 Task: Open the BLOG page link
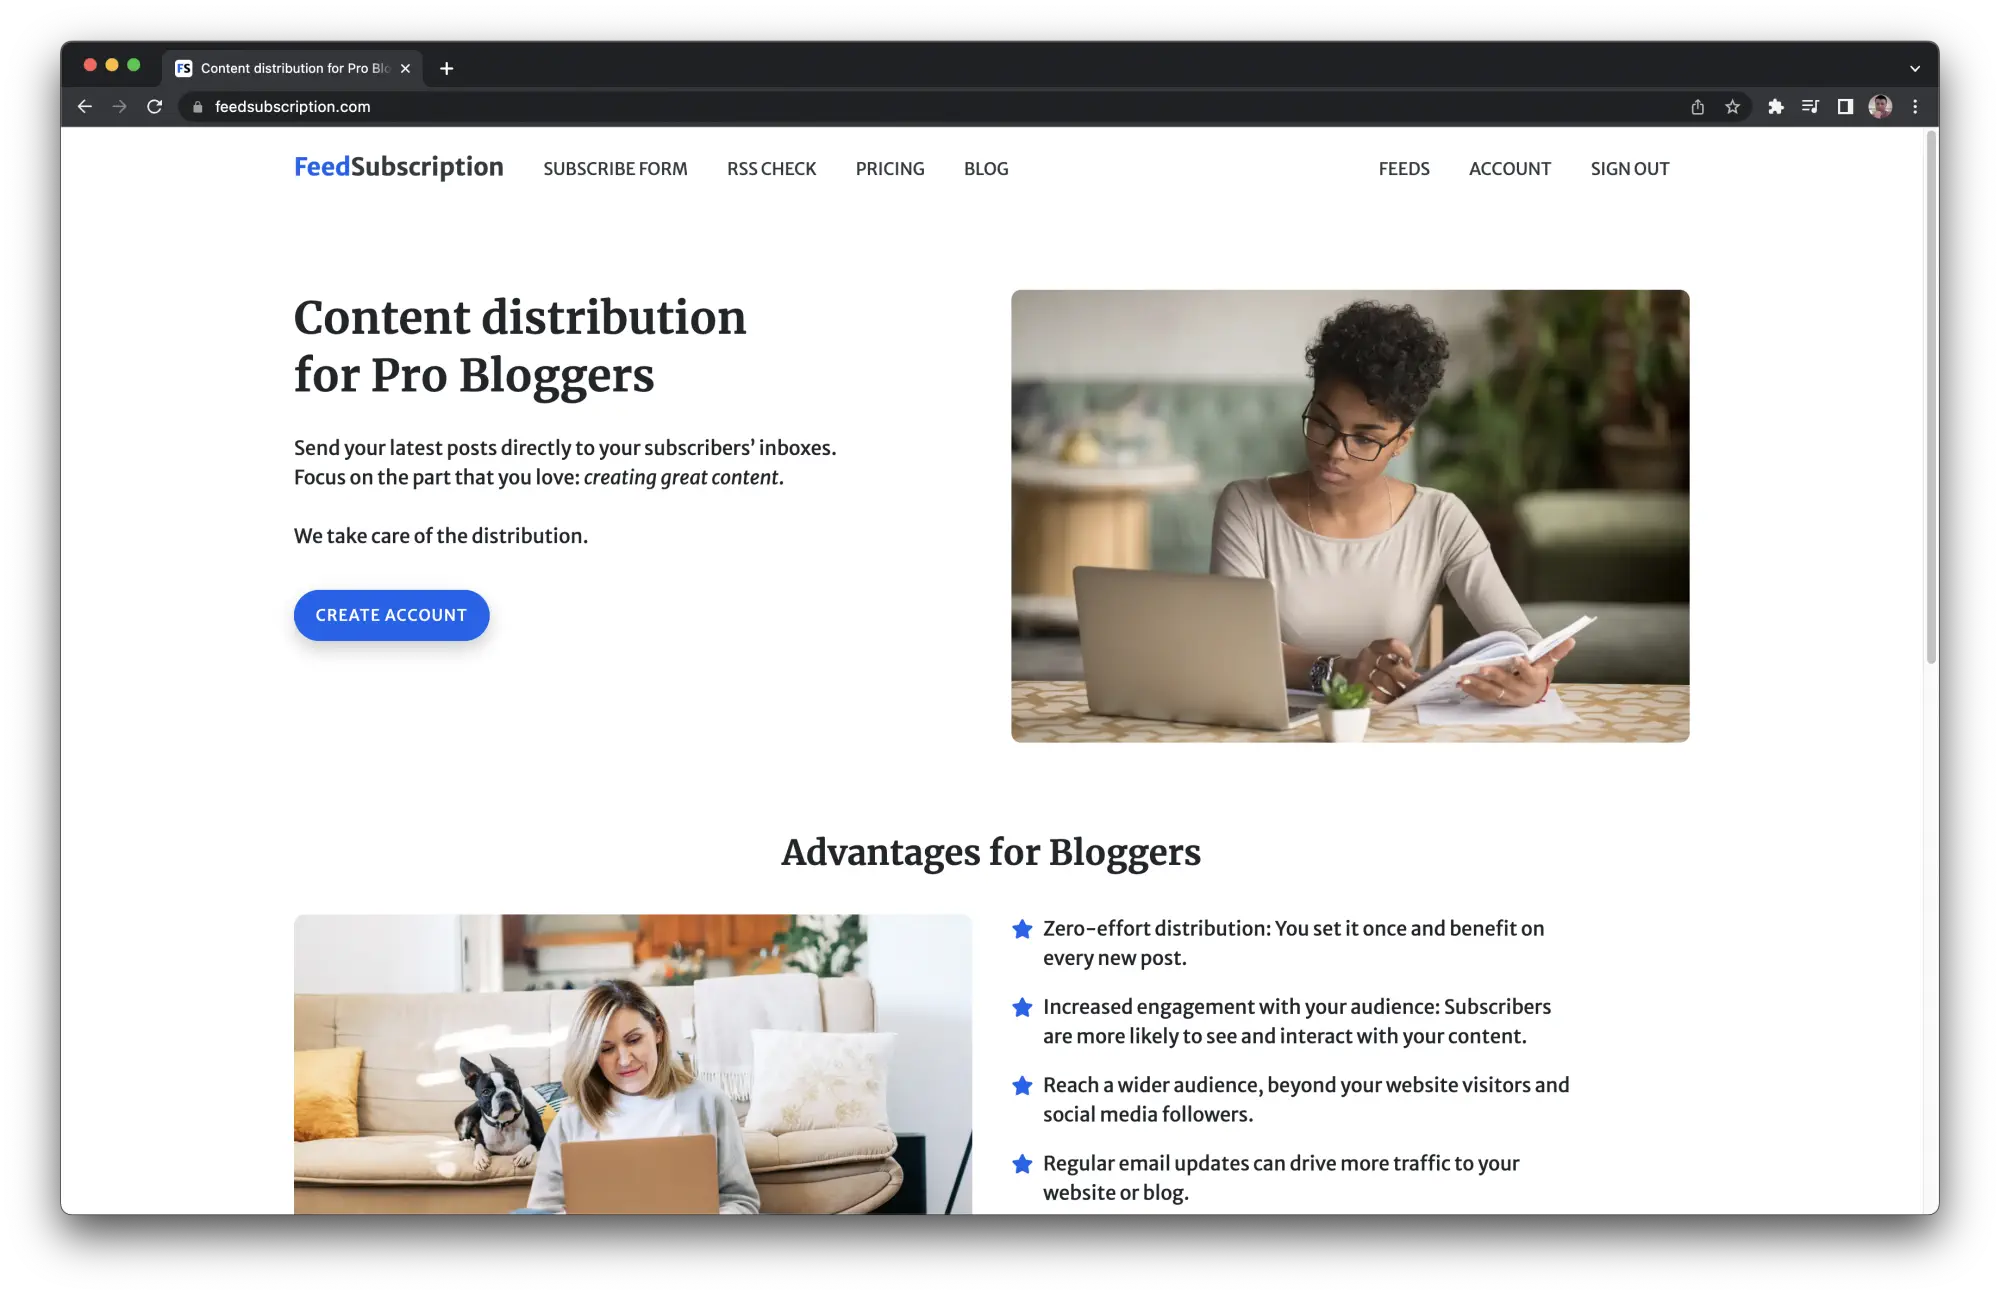pos(985,168)
